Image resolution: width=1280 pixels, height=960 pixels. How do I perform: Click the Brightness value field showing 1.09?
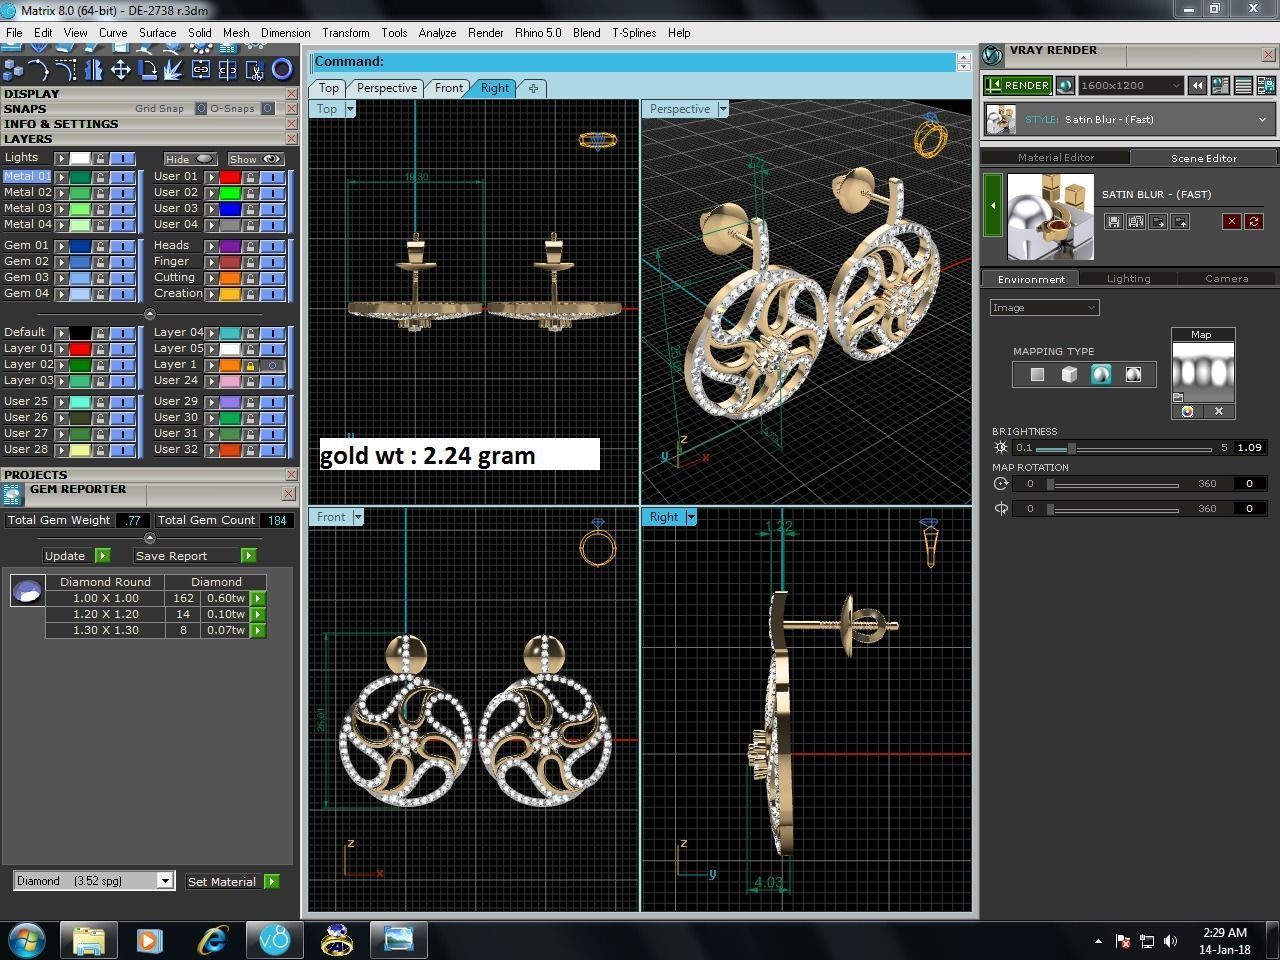coord(1249,448)
